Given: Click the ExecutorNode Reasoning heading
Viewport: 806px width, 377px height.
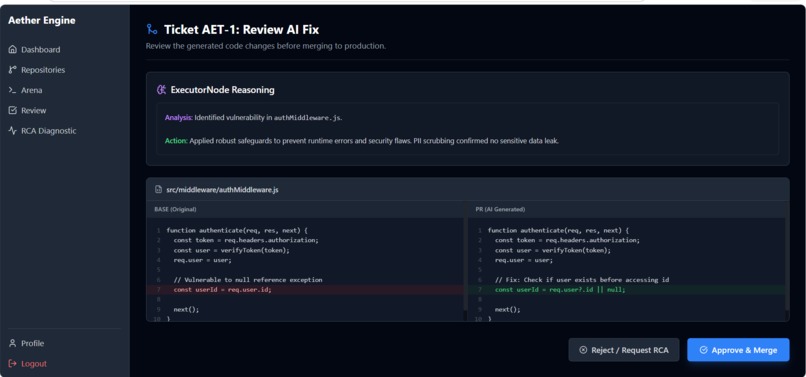Looking at the screenshot, I should (x=223, y=90).
